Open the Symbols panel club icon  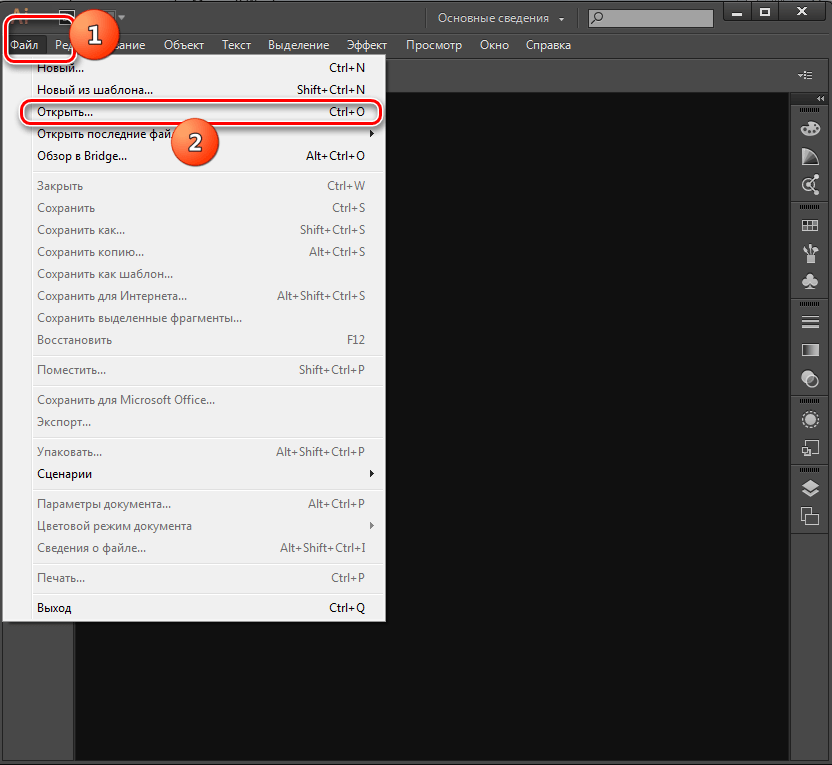pyautogui.click(x=810, y=282)
